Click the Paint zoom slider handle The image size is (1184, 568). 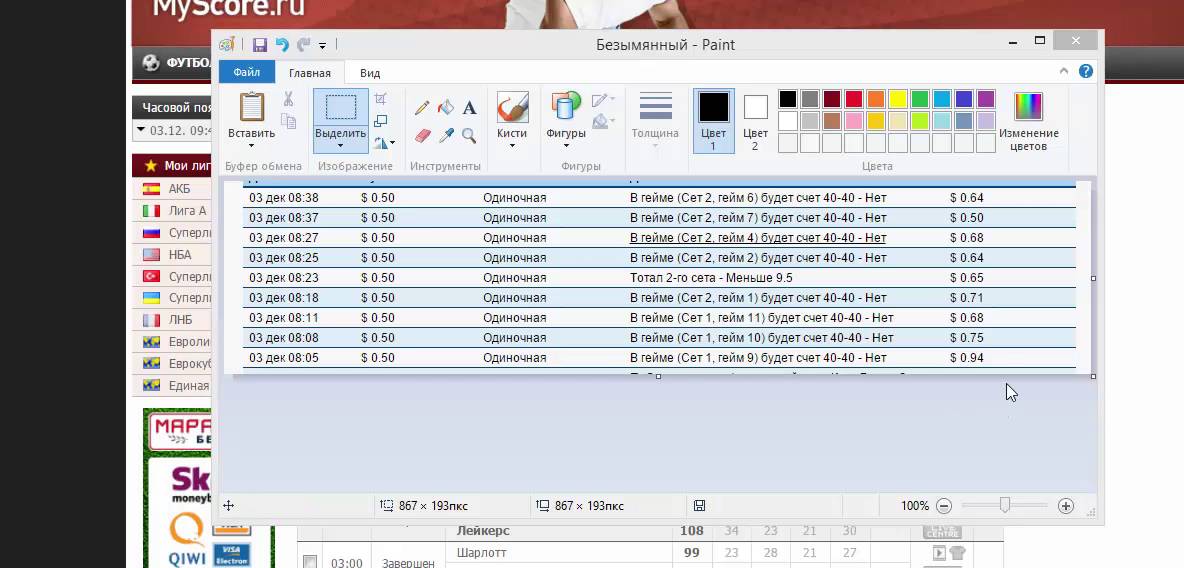1004,505
